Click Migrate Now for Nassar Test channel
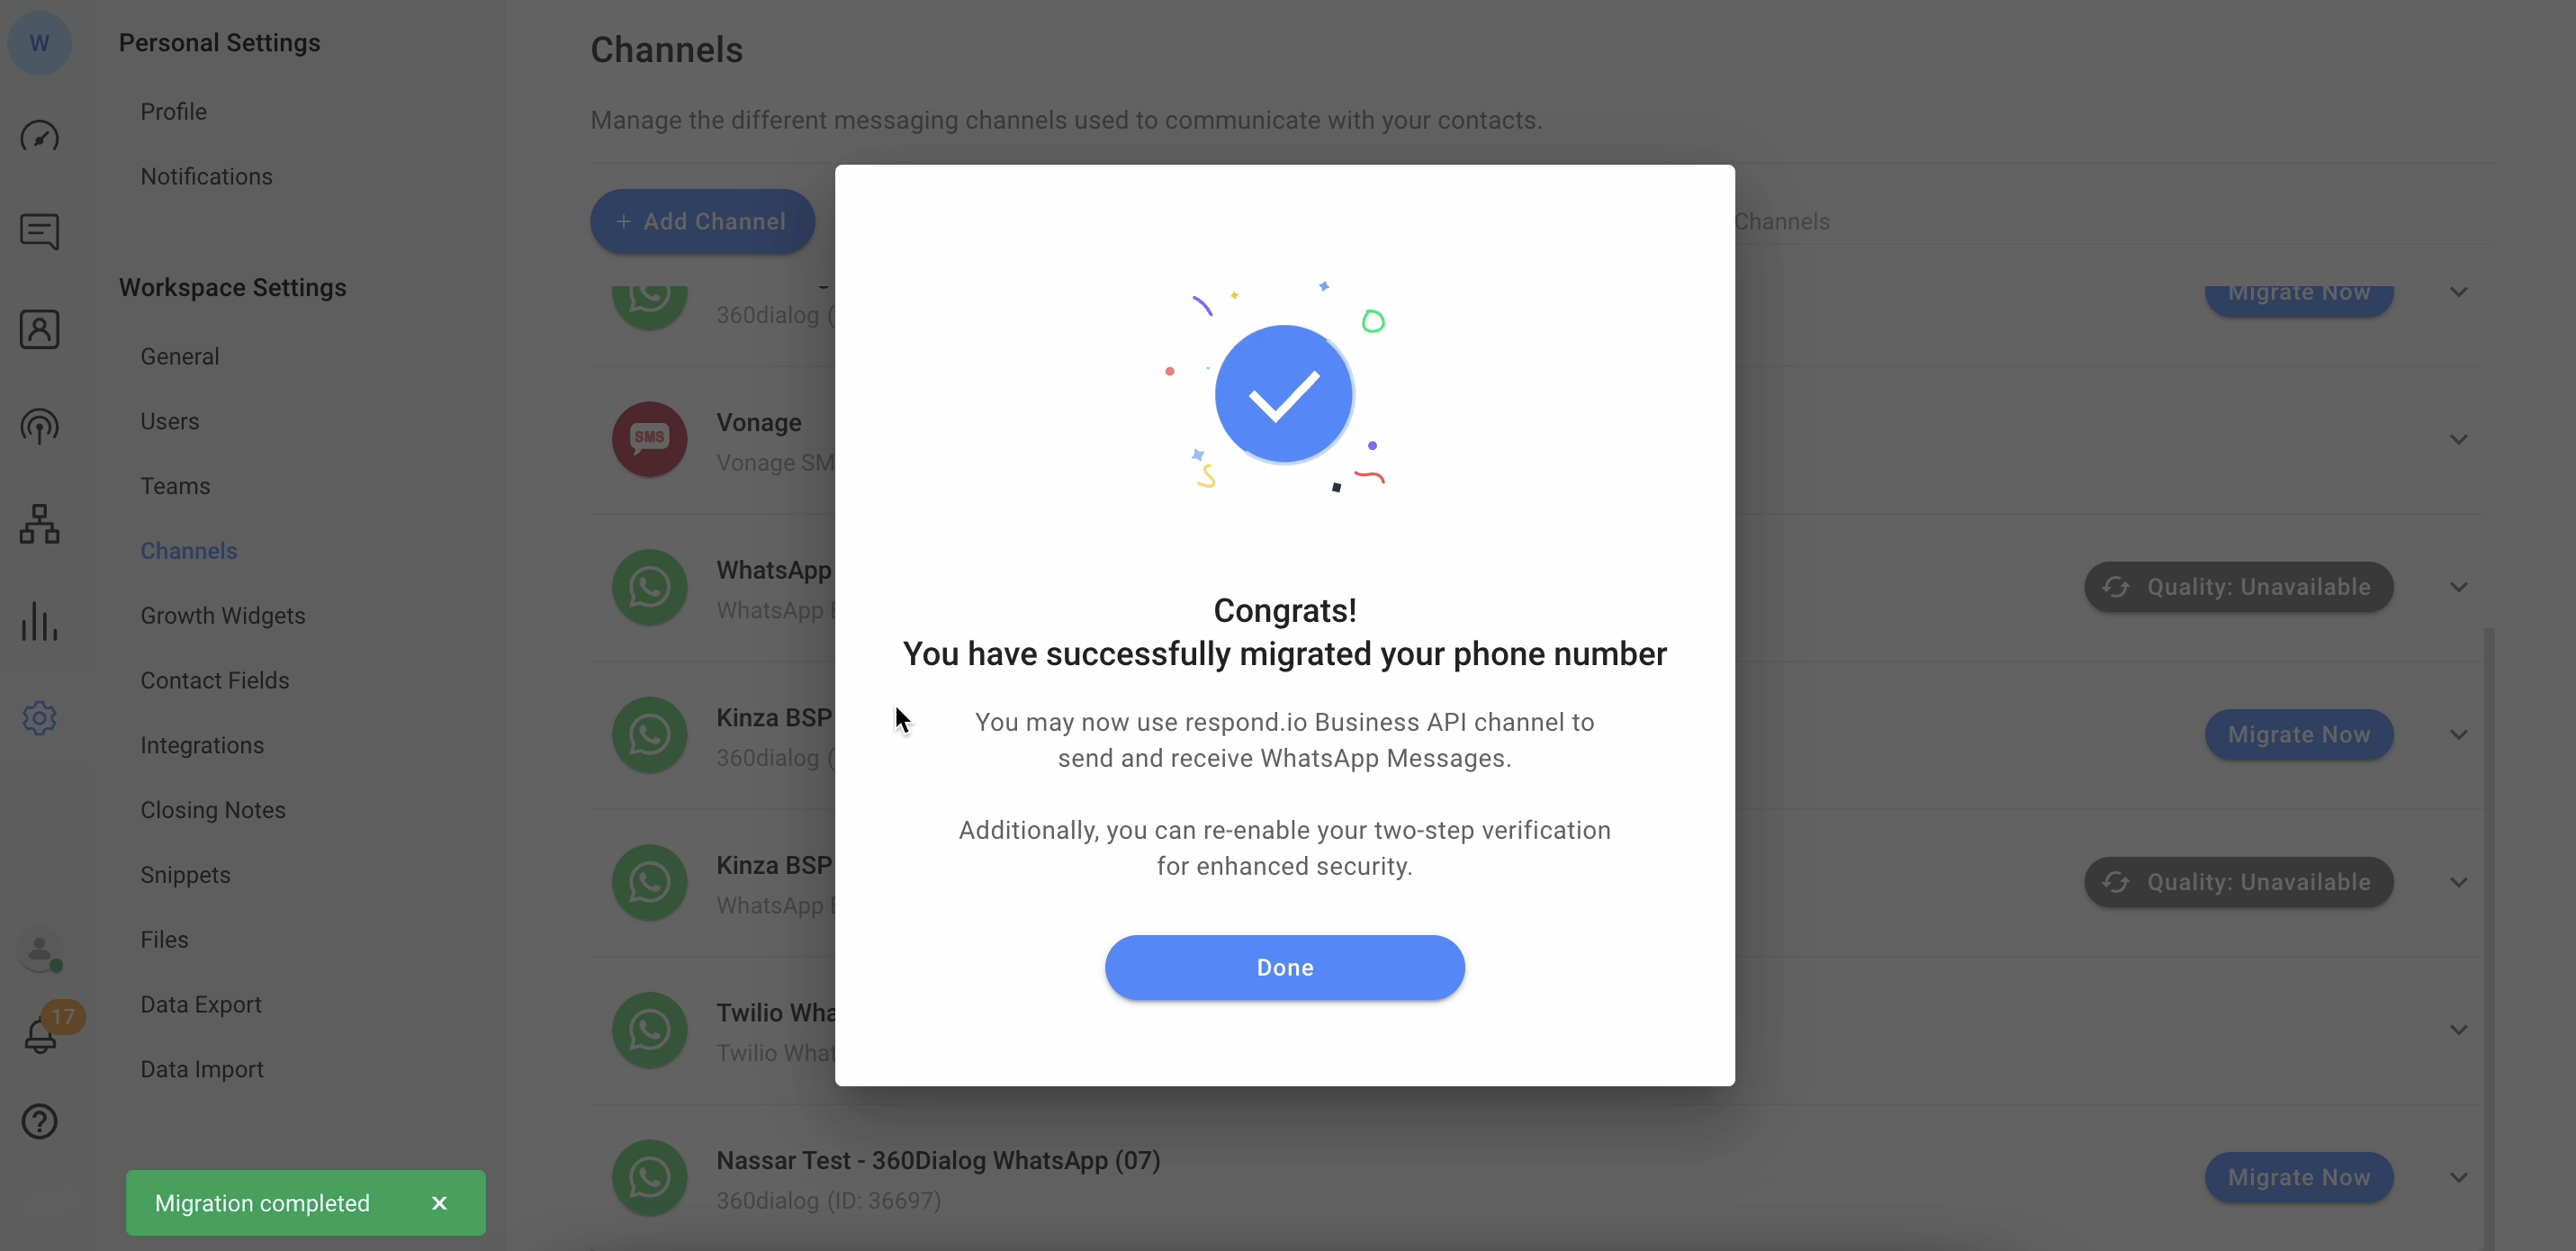This screenshot has width=2576, height=1251. 2298,1178
